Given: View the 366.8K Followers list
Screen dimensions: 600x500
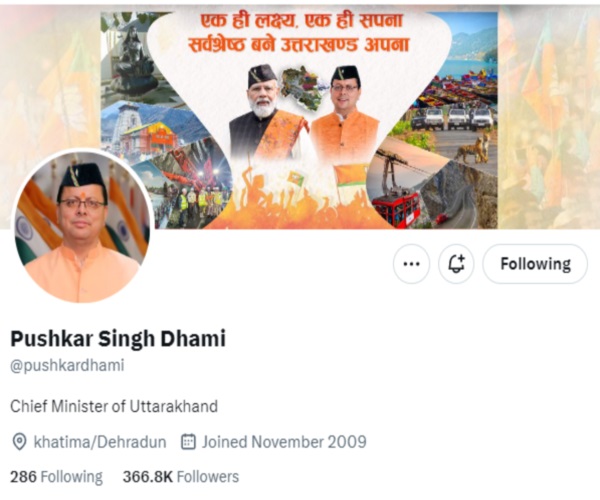Looking at the screenshot, I should (x=181, y=477).
